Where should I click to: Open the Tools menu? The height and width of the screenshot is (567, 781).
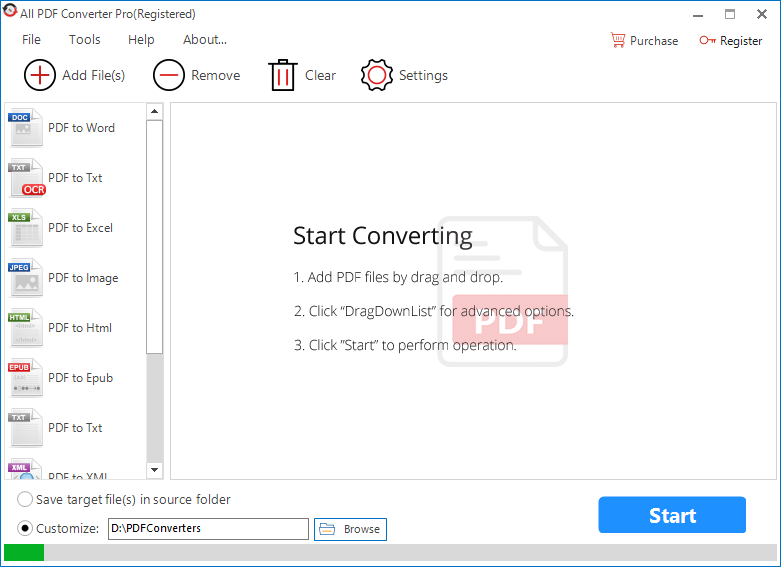[x=84, y=40]
